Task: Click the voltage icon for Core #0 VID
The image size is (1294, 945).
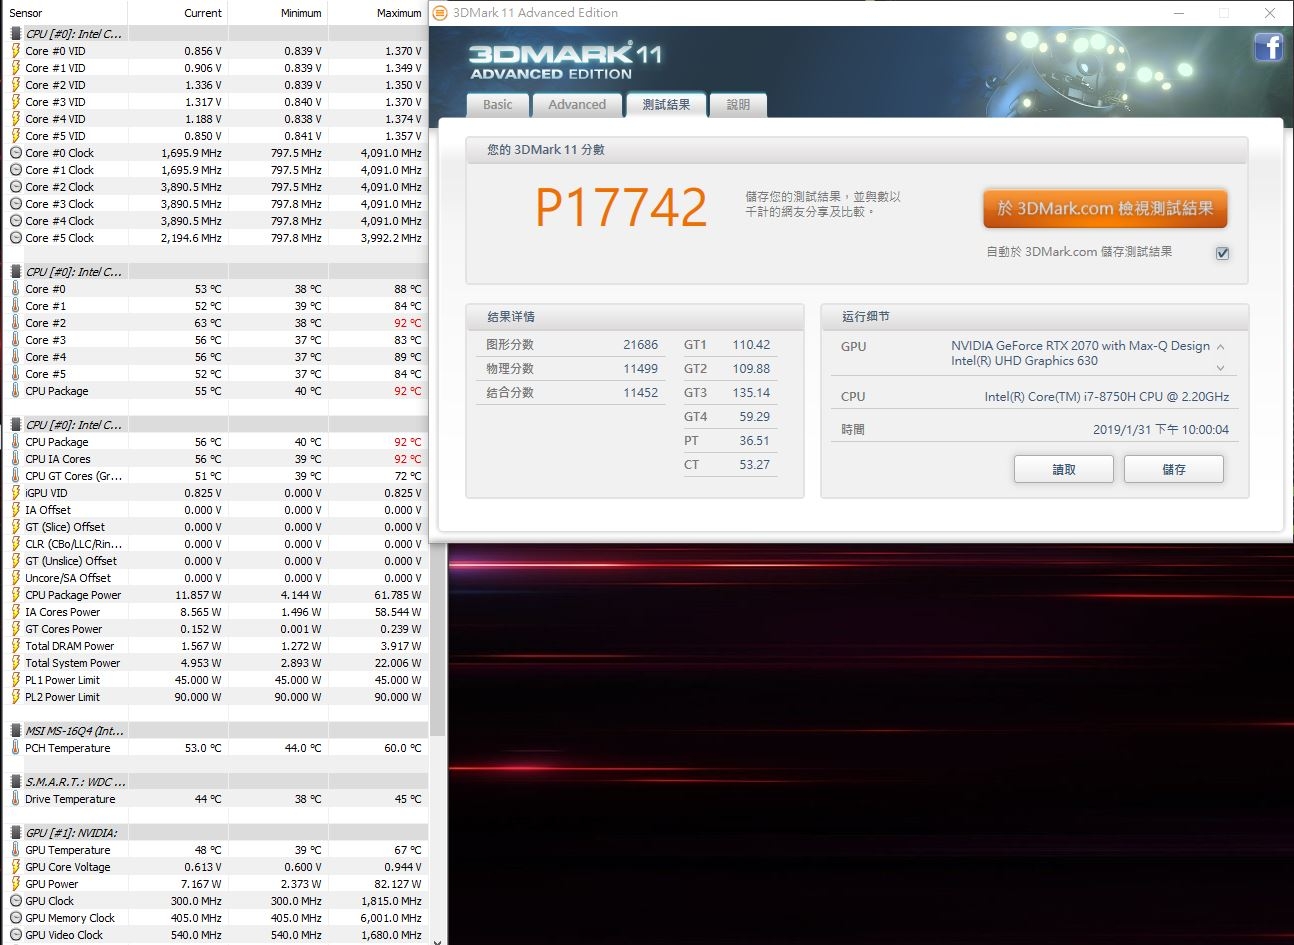Action: [16, 51]
